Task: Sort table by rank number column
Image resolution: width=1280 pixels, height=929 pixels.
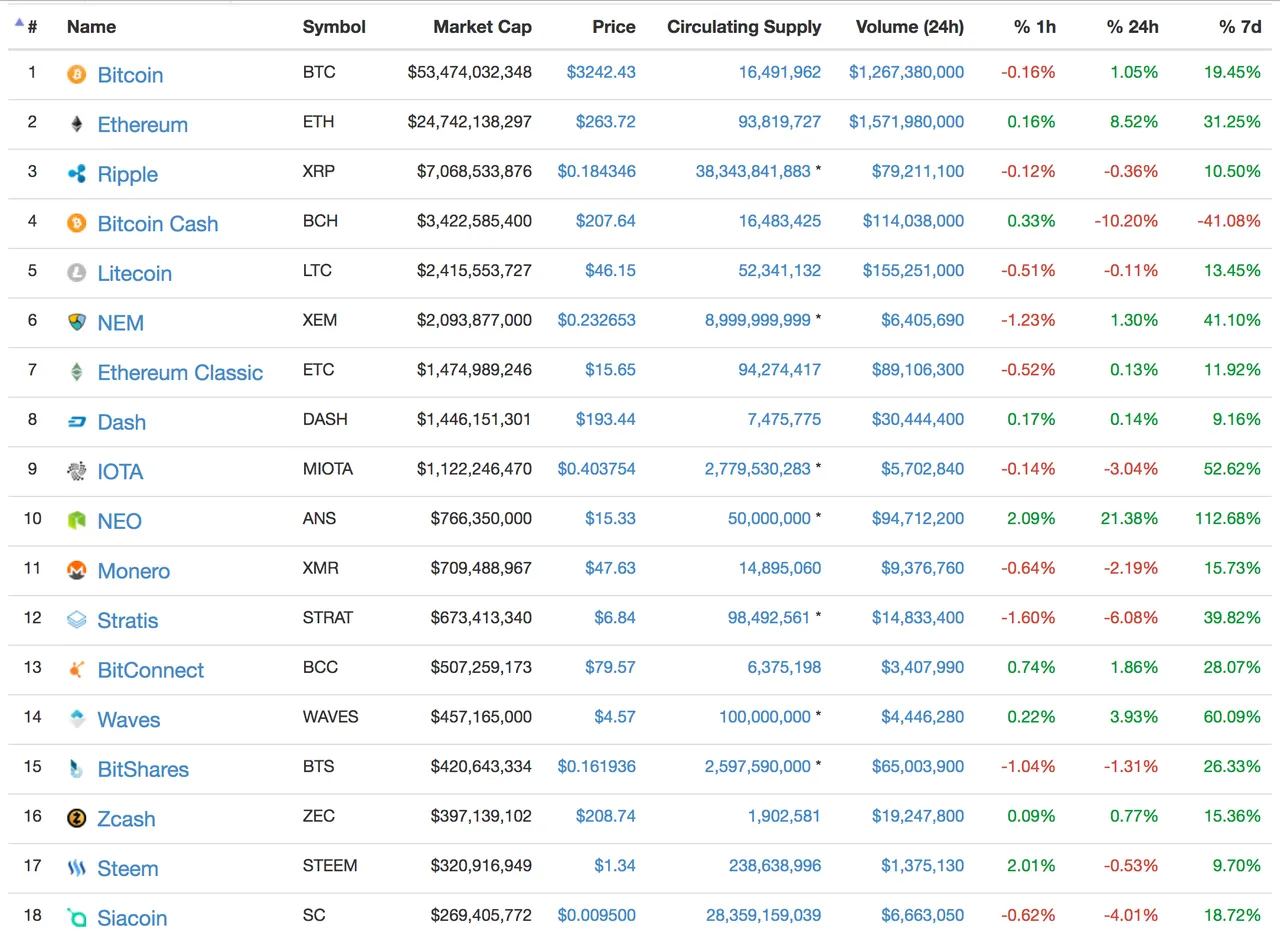Action: (x=32, y=27)
